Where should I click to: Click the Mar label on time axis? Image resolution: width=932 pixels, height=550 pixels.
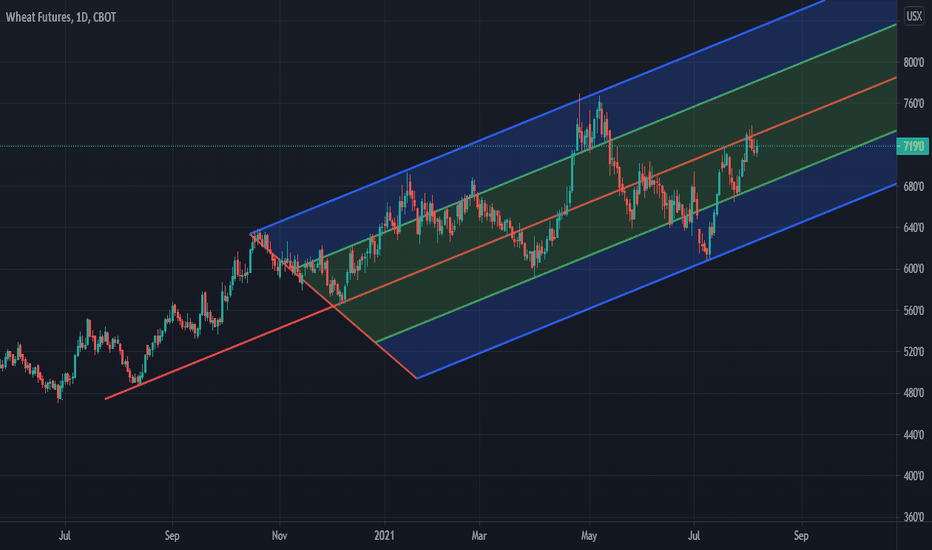[479, 536]
